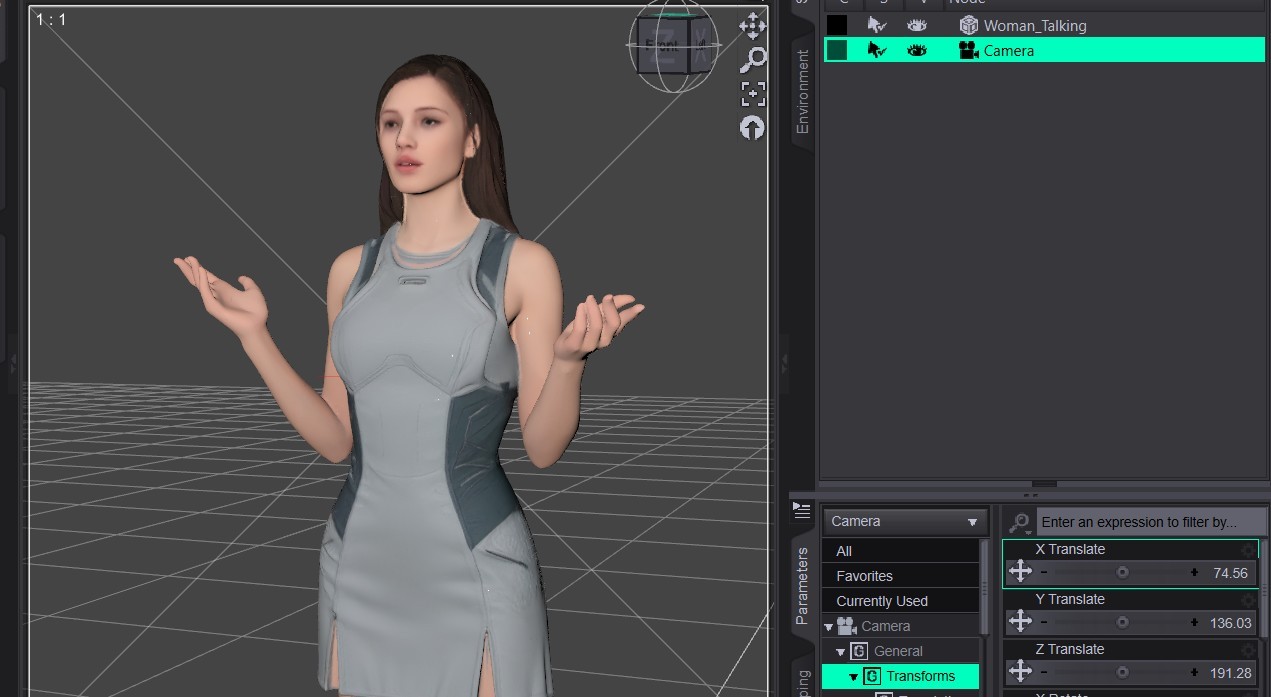This screenshot has width=1271, height=697.
Task: Open X Translate parameter settings gear
Action: pos(1248,550)
